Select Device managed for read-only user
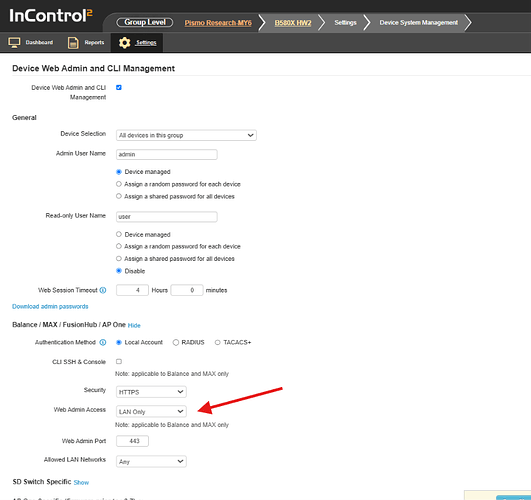 coord(119,234)
